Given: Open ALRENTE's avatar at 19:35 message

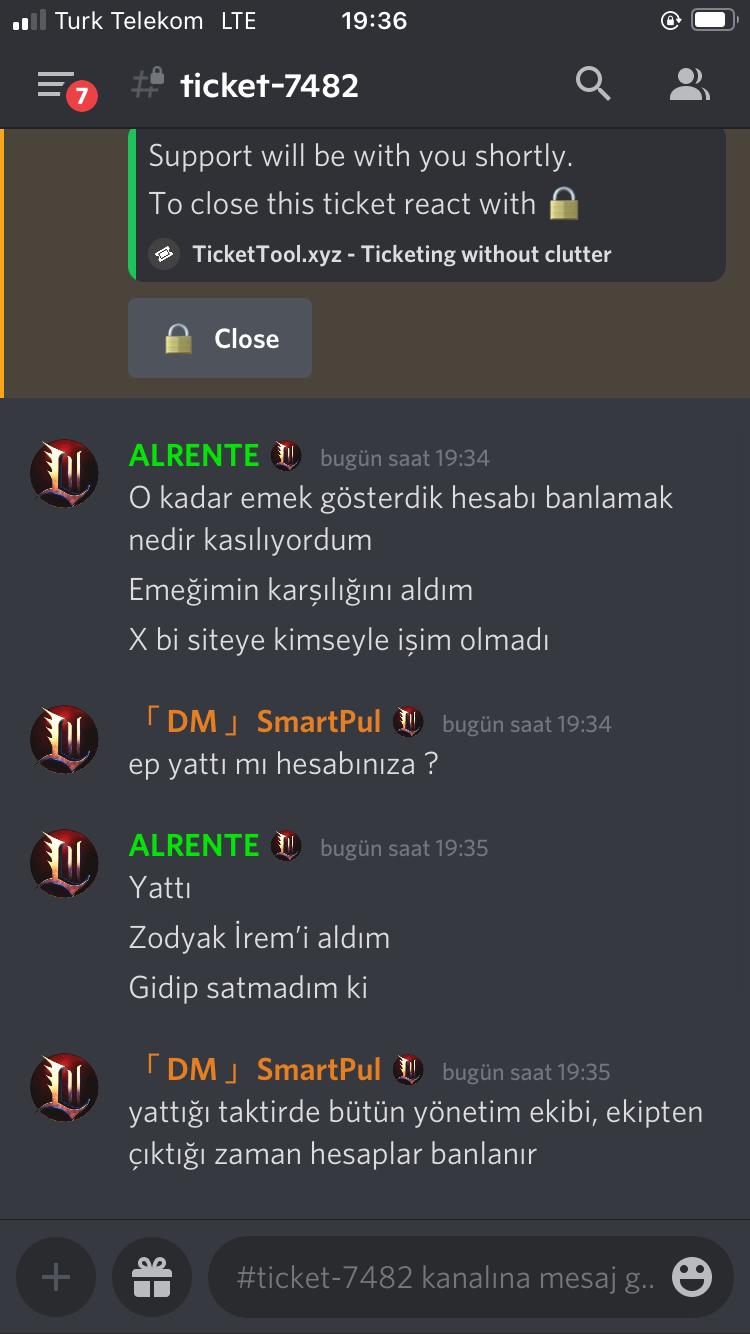Looking at the screenshot, I should click(x=64, y=863).
